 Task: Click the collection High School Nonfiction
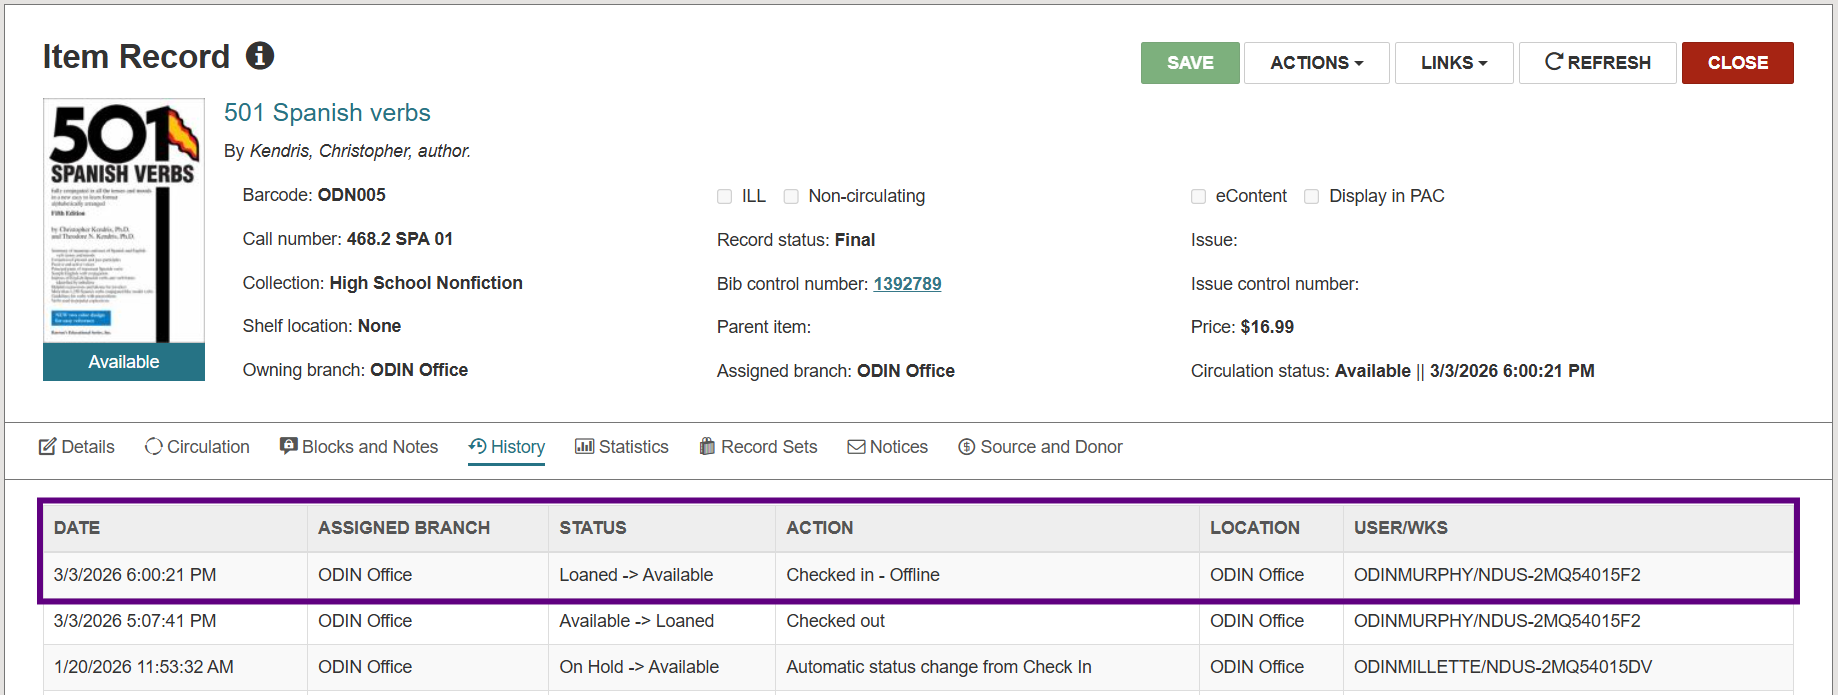pos(426,283)
